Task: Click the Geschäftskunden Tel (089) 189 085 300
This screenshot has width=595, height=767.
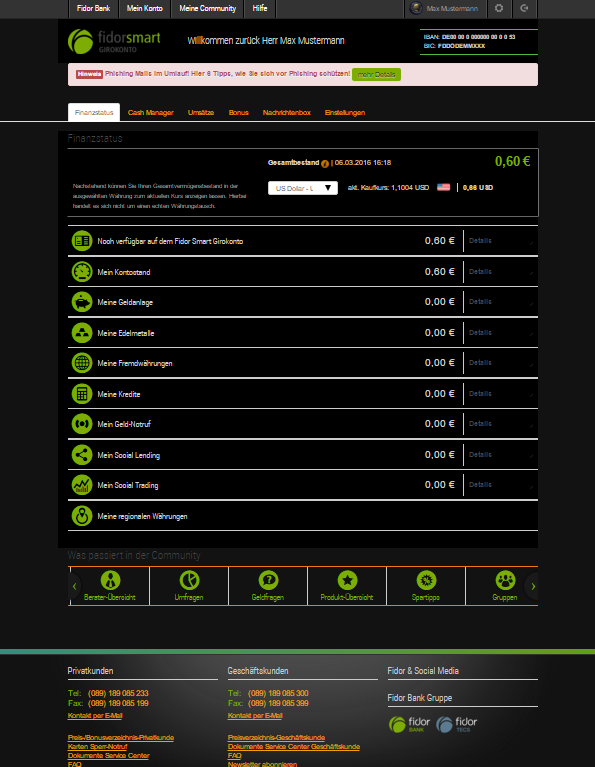Action: tap(278, 694)
